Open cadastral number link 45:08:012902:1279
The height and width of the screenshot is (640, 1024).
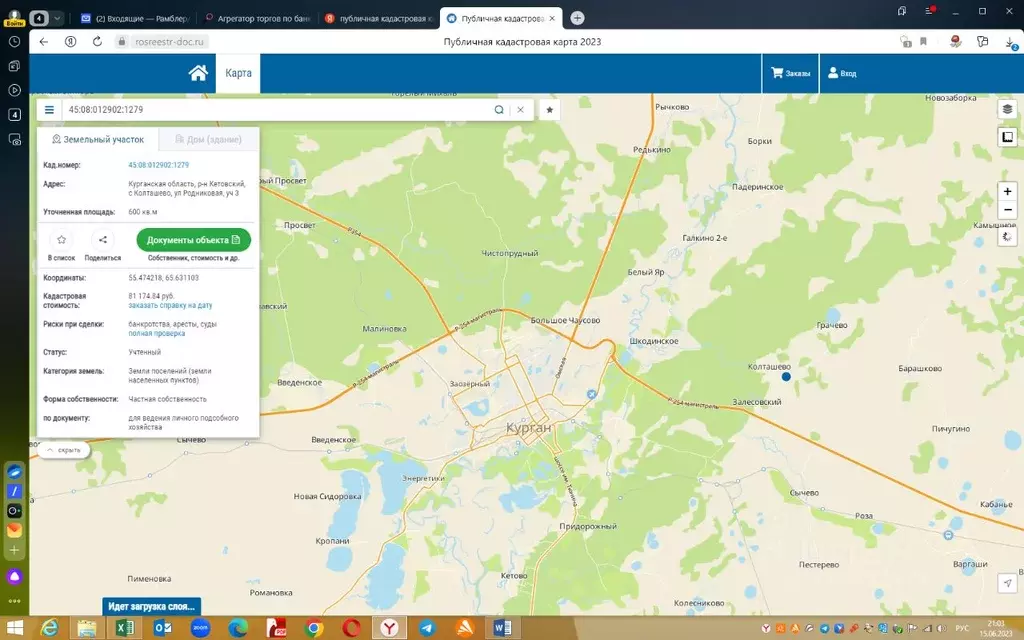point(159,165)
